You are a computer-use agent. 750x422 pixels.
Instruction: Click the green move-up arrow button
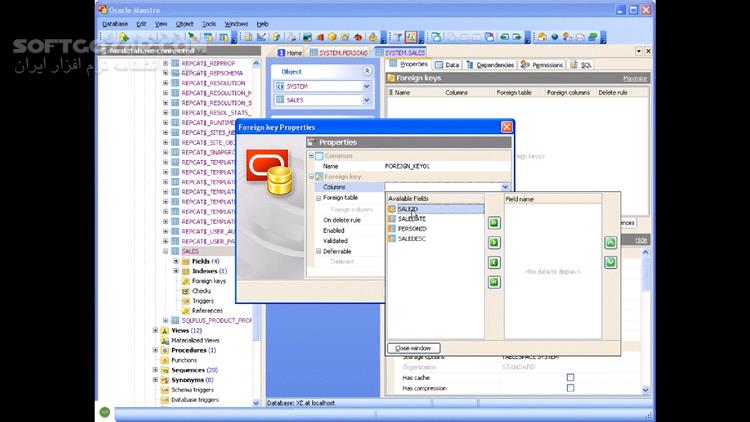(610, 243)
